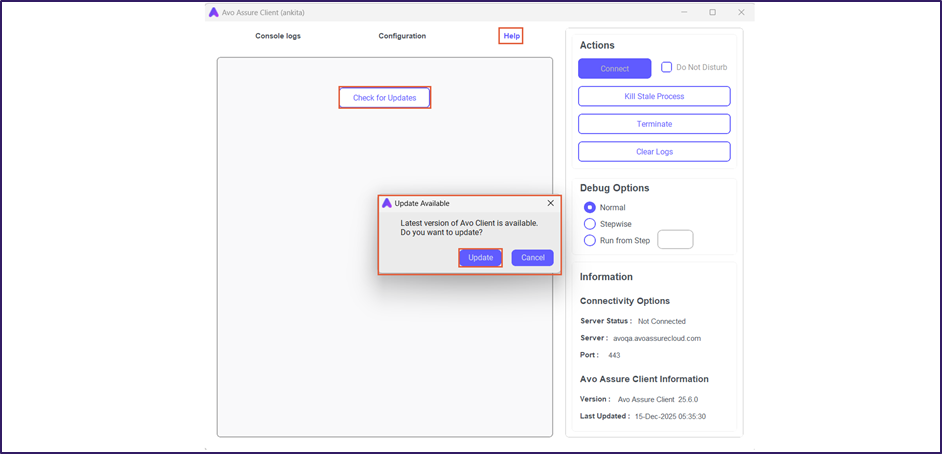Maximize the Avo Assure Client window
Image resolution: width=942 pixels, height=454 pixels.
coord(712,12)
